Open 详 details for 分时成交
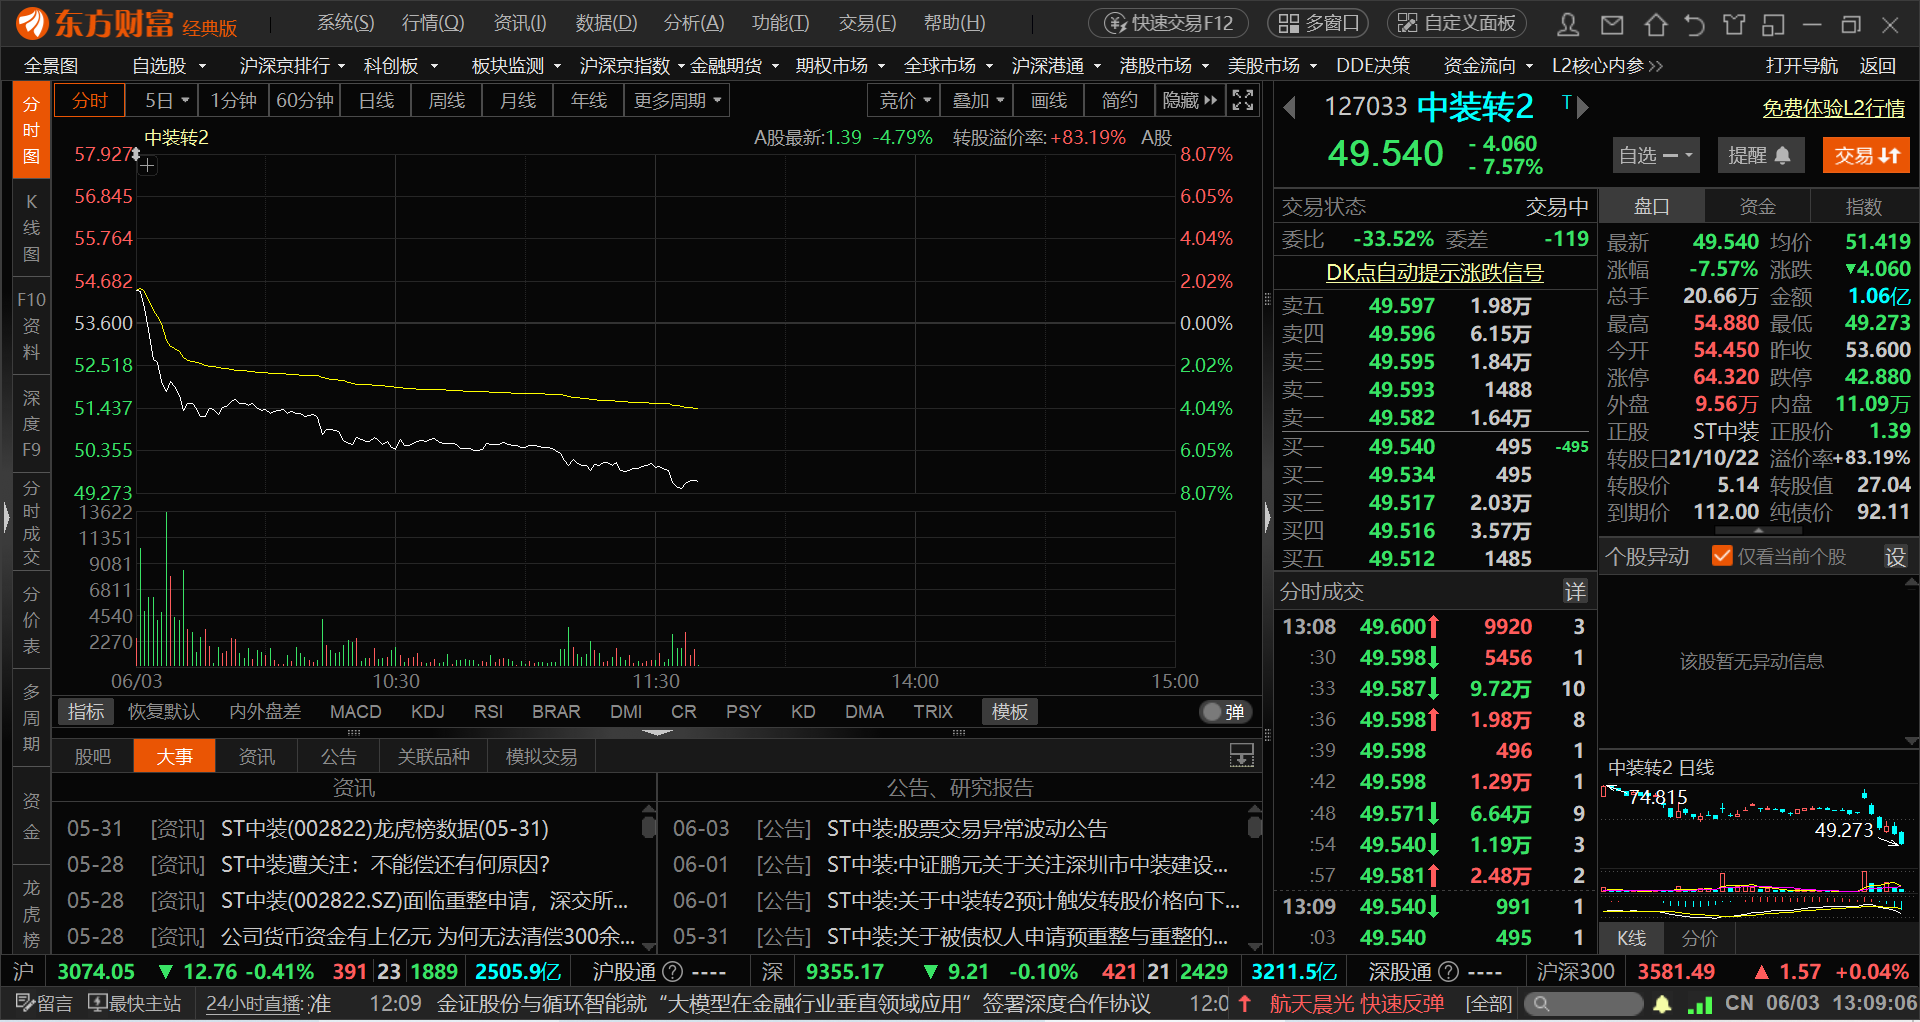The image size is (1920, 1022). (x=1575, y=592)
